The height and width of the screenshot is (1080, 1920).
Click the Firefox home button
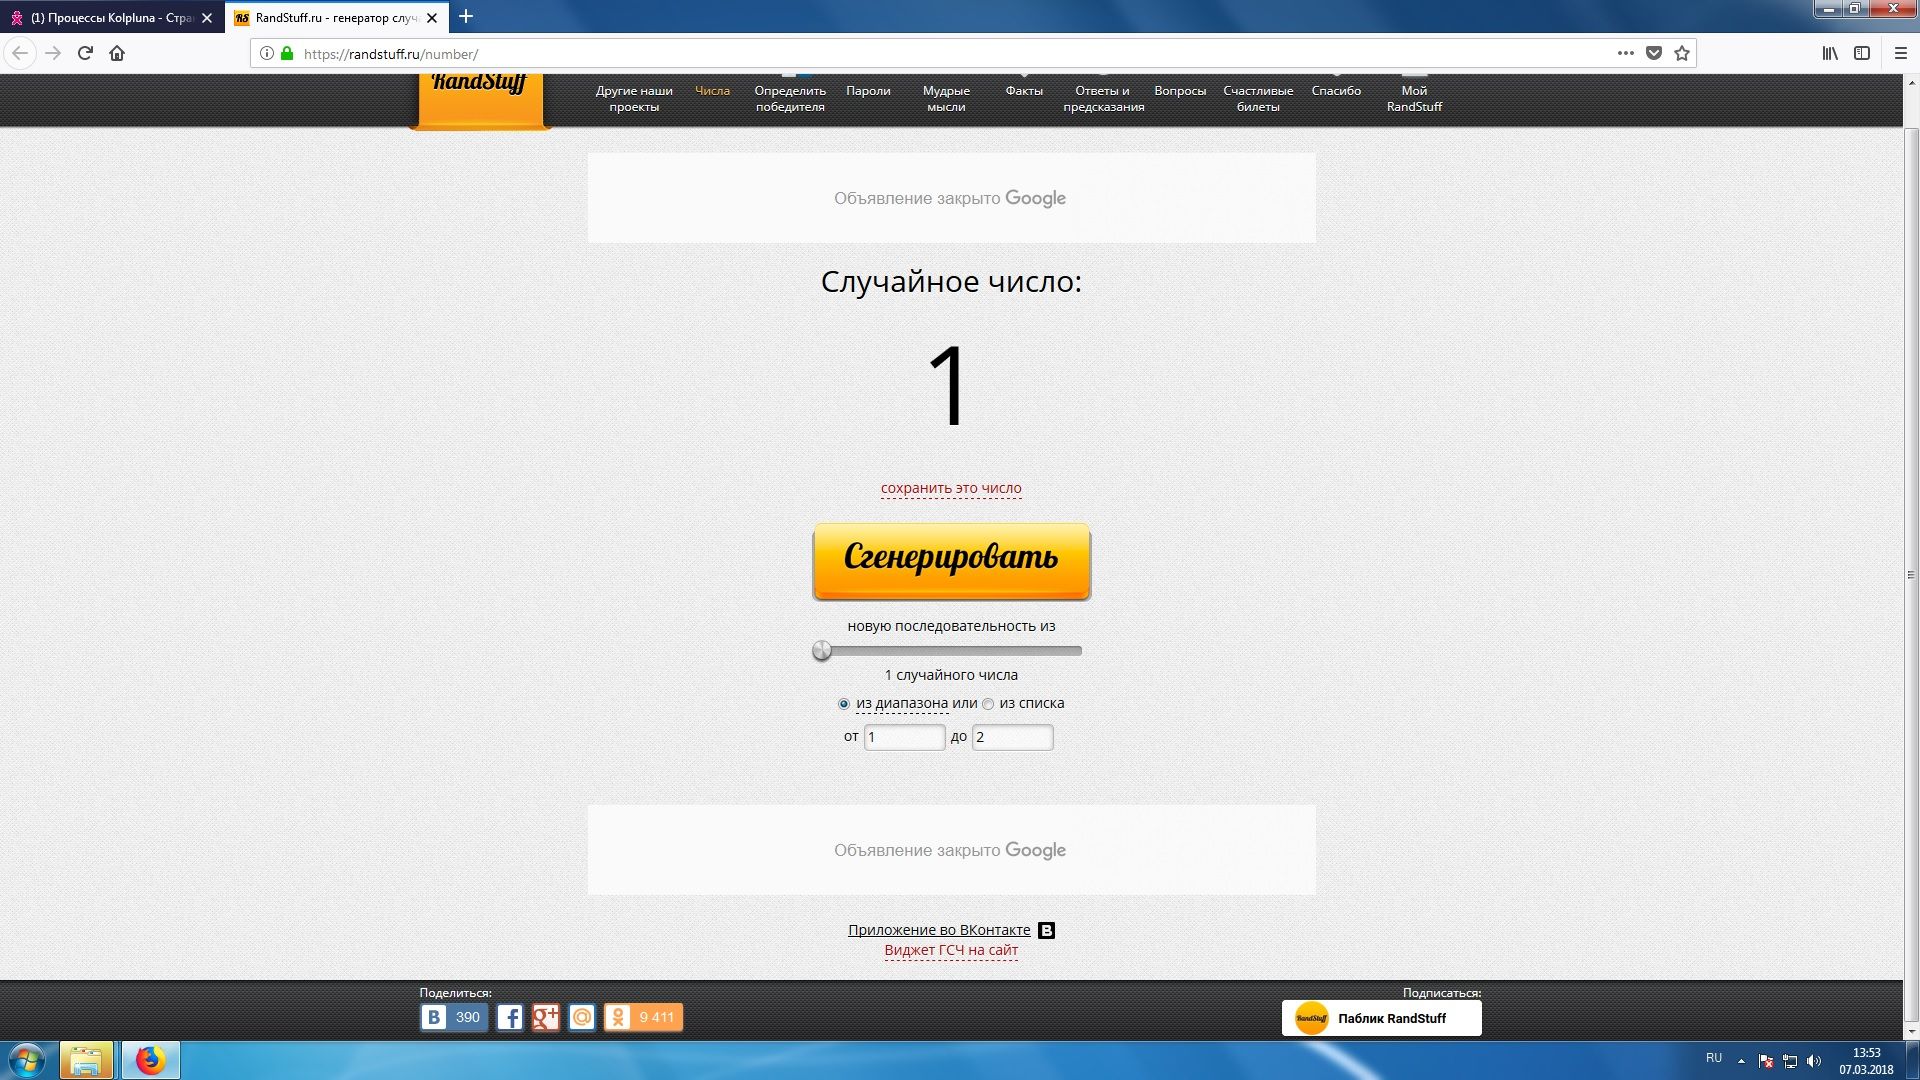117,54
